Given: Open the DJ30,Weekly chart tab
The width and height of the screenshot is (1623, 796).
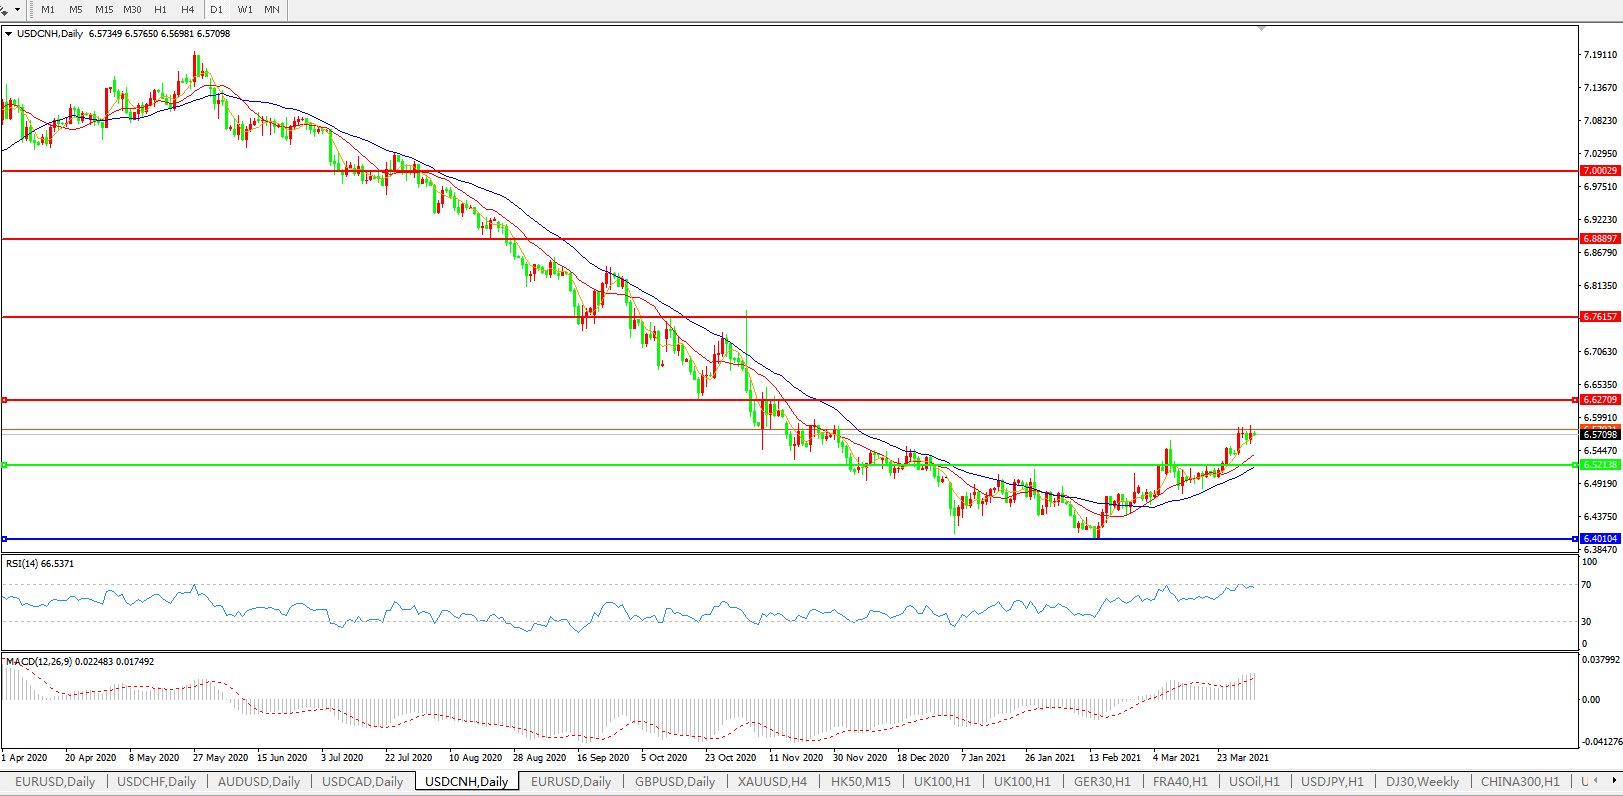Looking at the screenshot, I should click(x=1422, y=782).
